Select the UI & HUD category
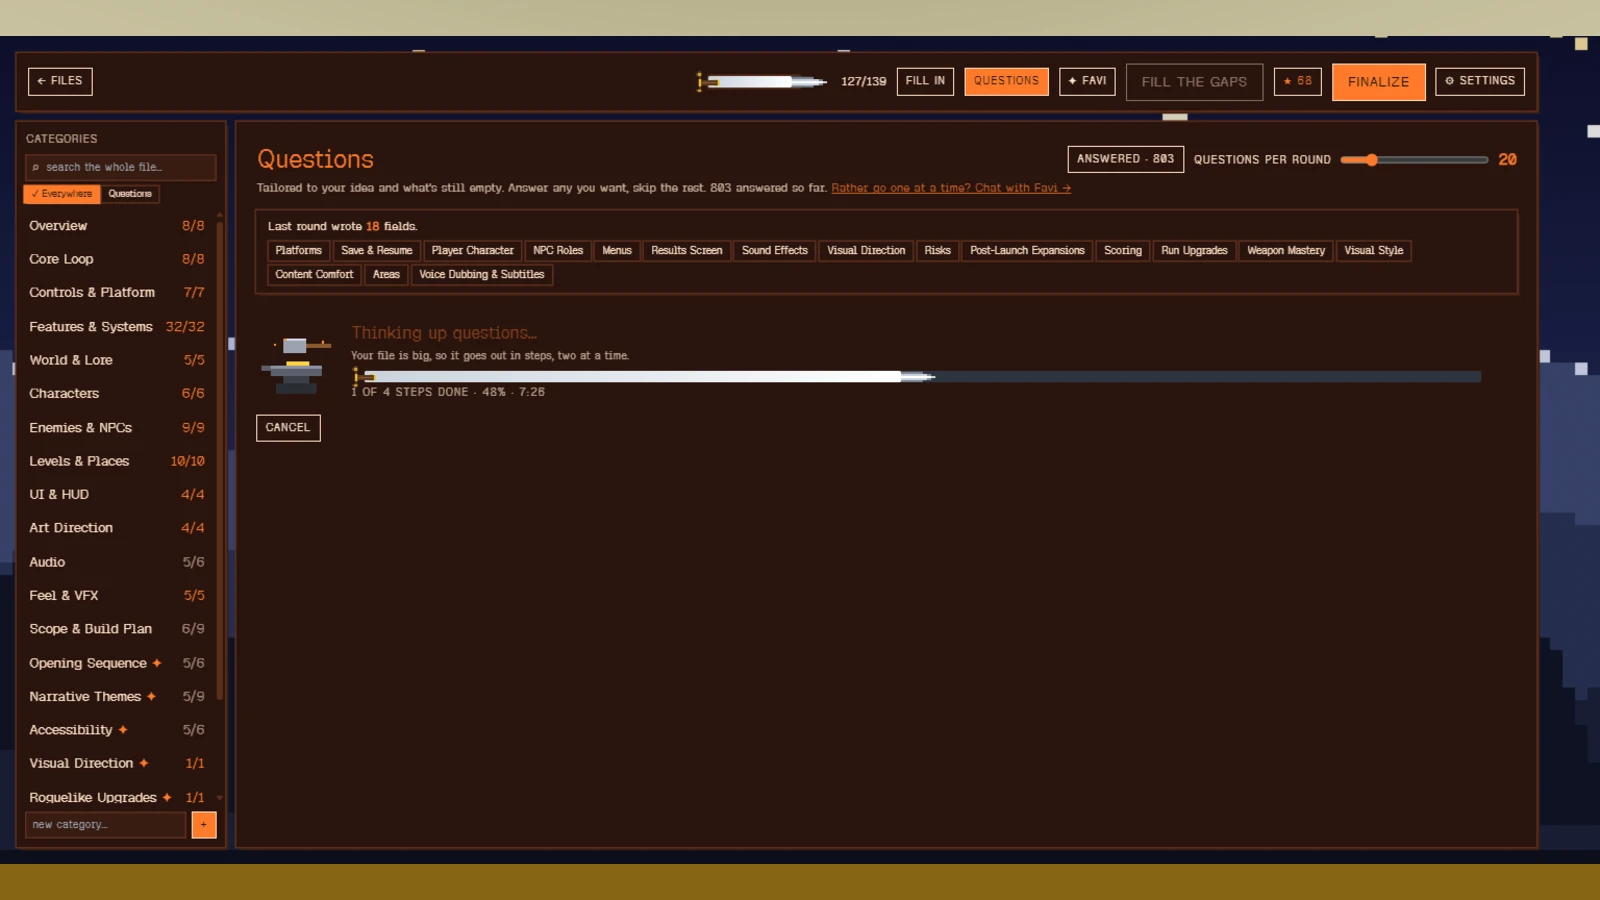This screenshot has height=900, width=1600. (x=117, y=495)
